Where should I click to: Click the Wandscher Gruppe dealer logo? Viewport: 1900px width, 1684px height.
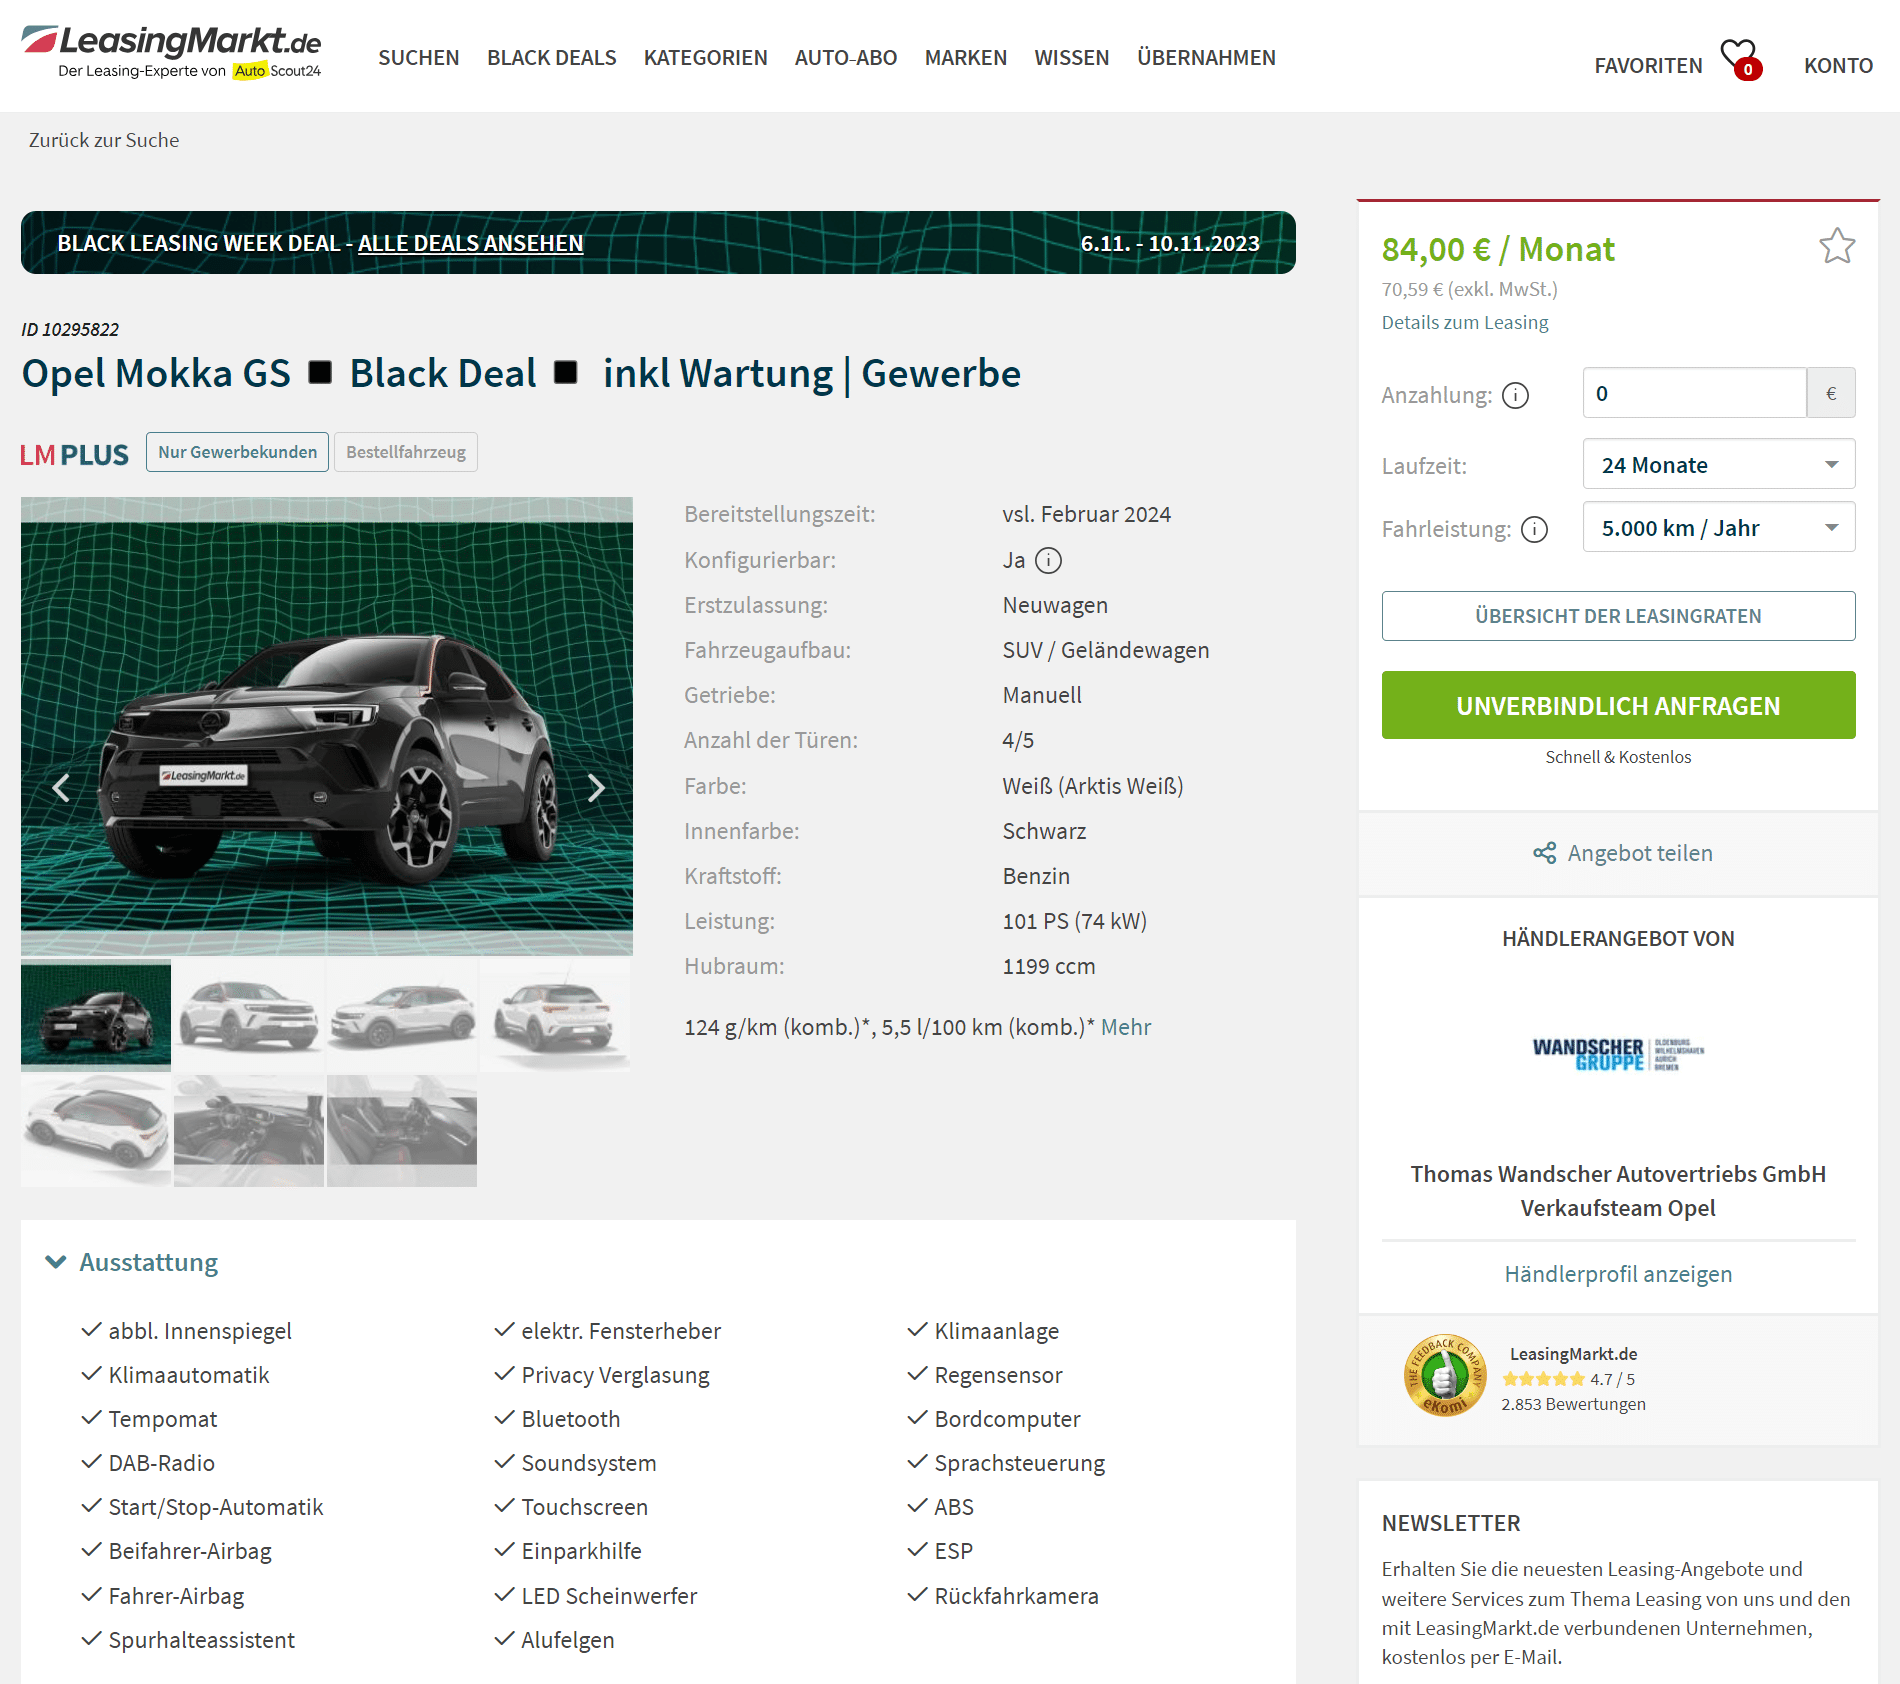click(x=1618, y=1054)
